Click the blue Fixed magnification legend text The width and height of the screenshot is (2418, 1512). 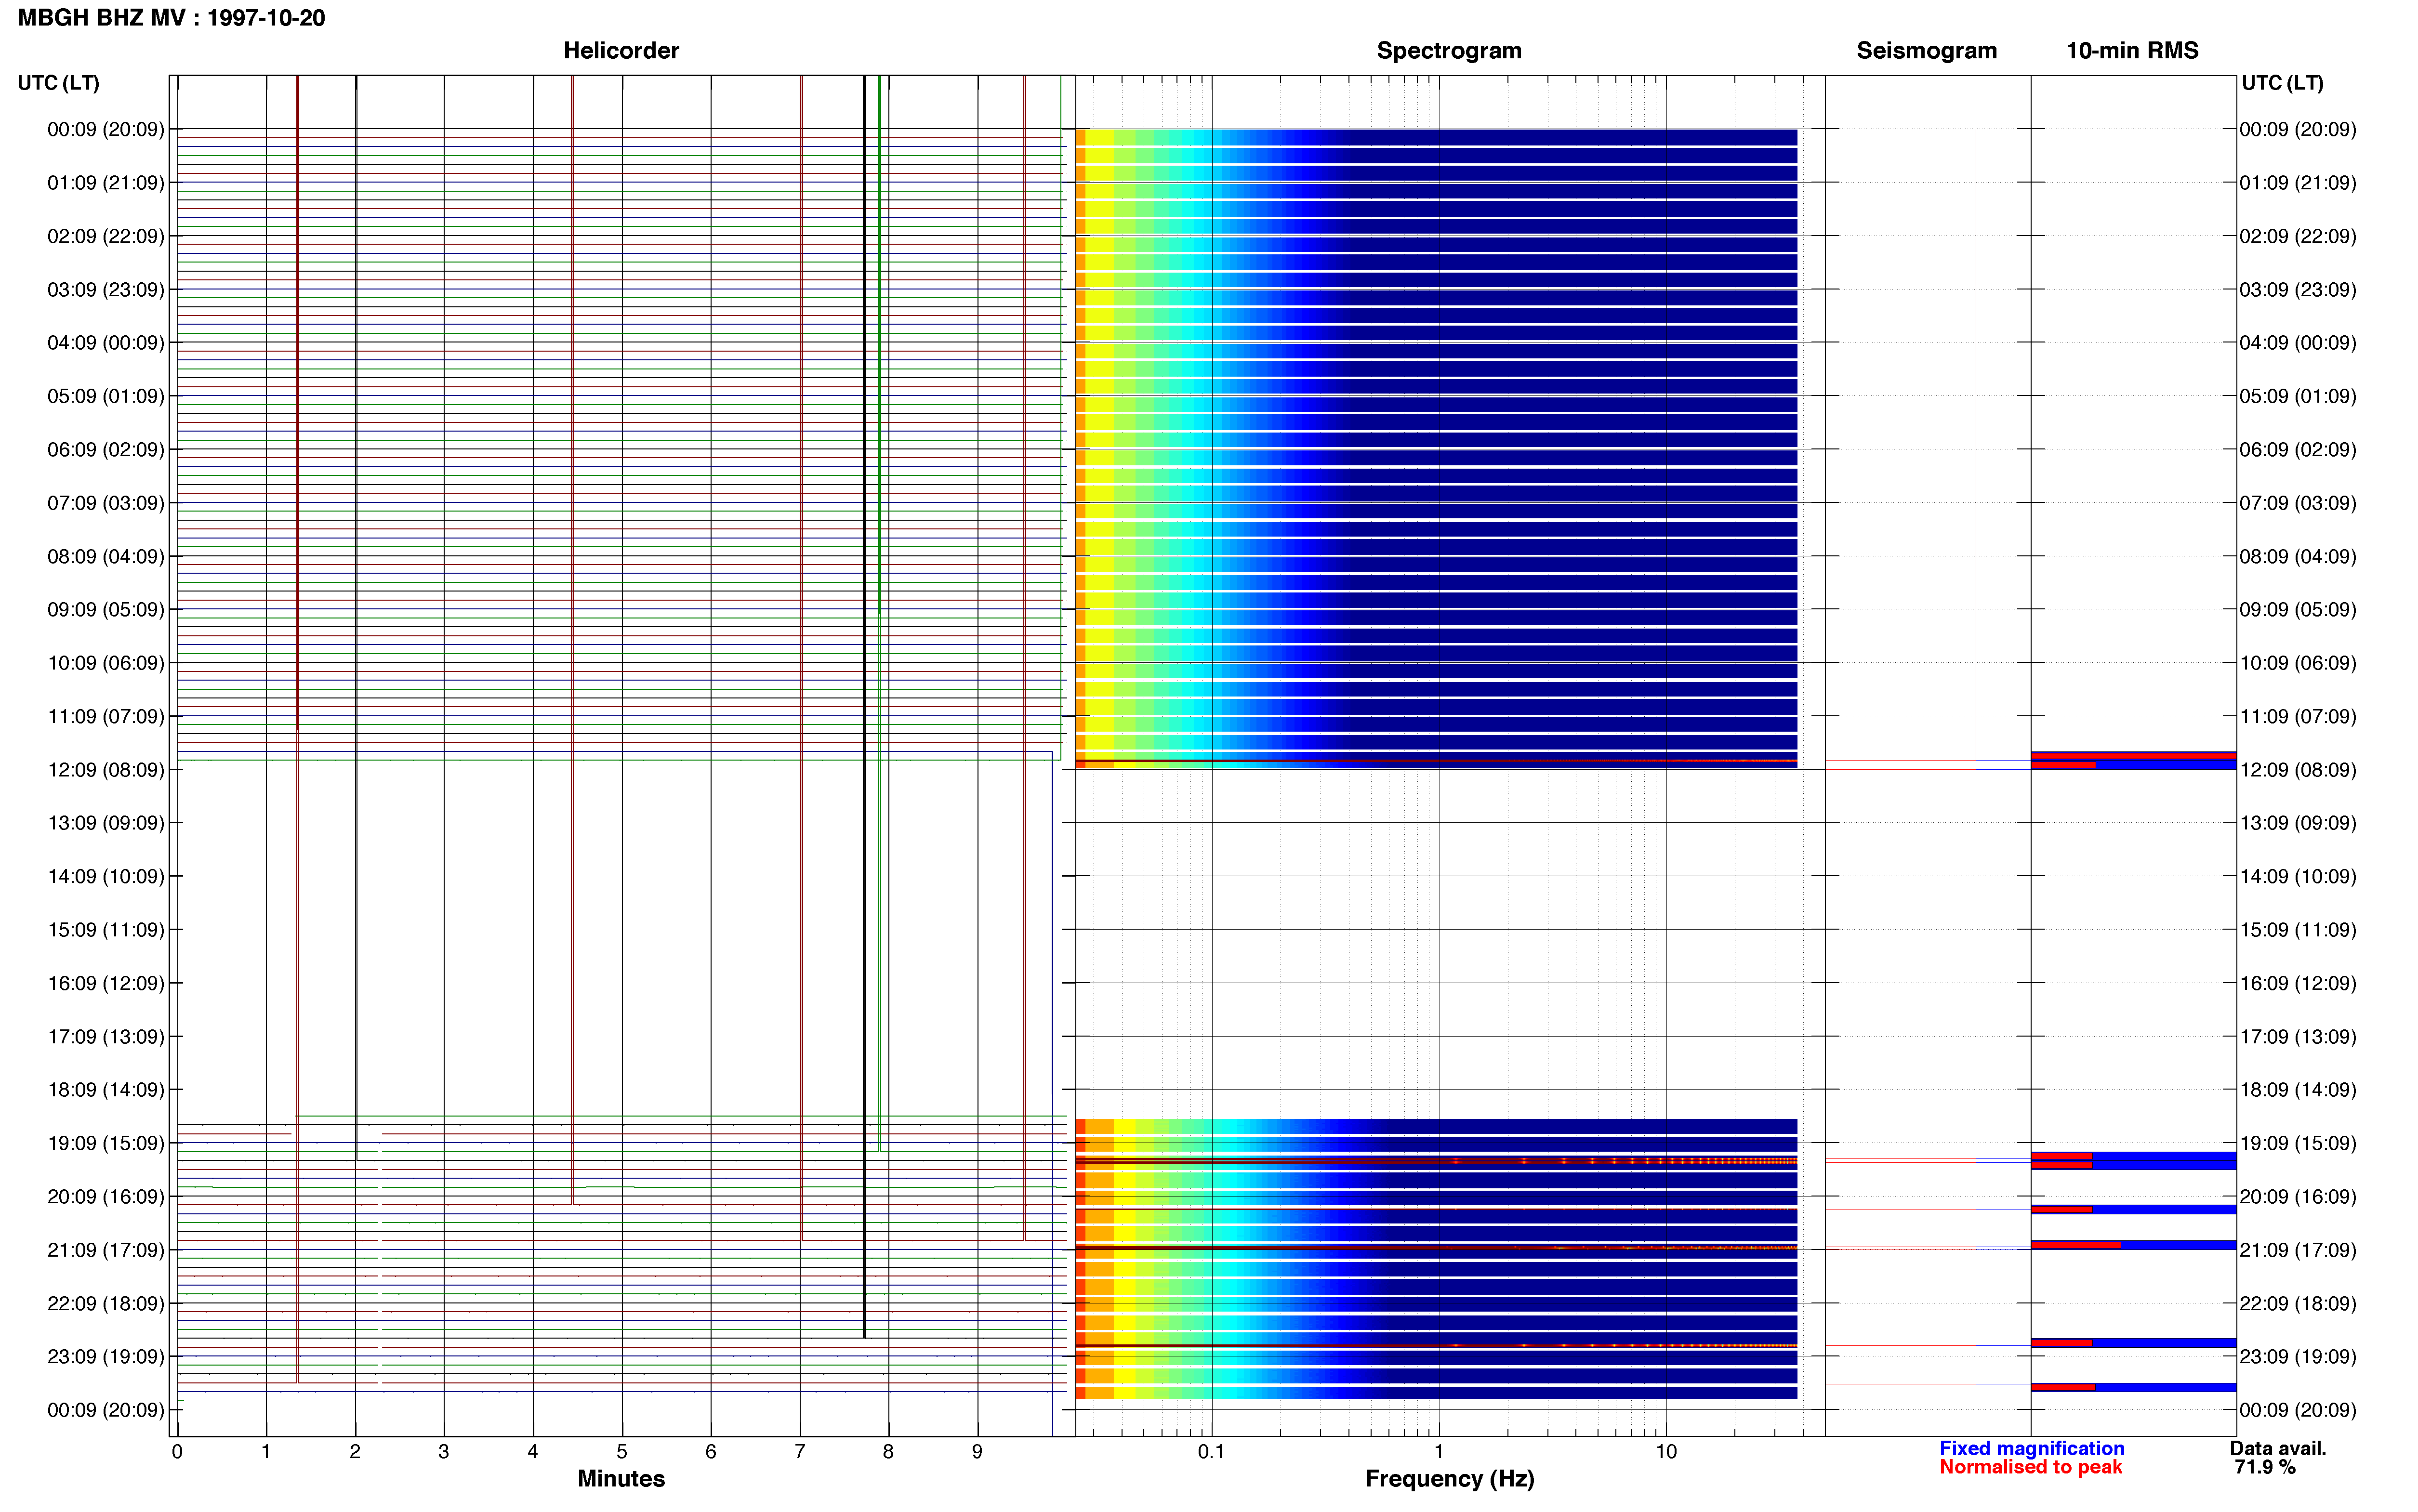pos(2032,1449)
